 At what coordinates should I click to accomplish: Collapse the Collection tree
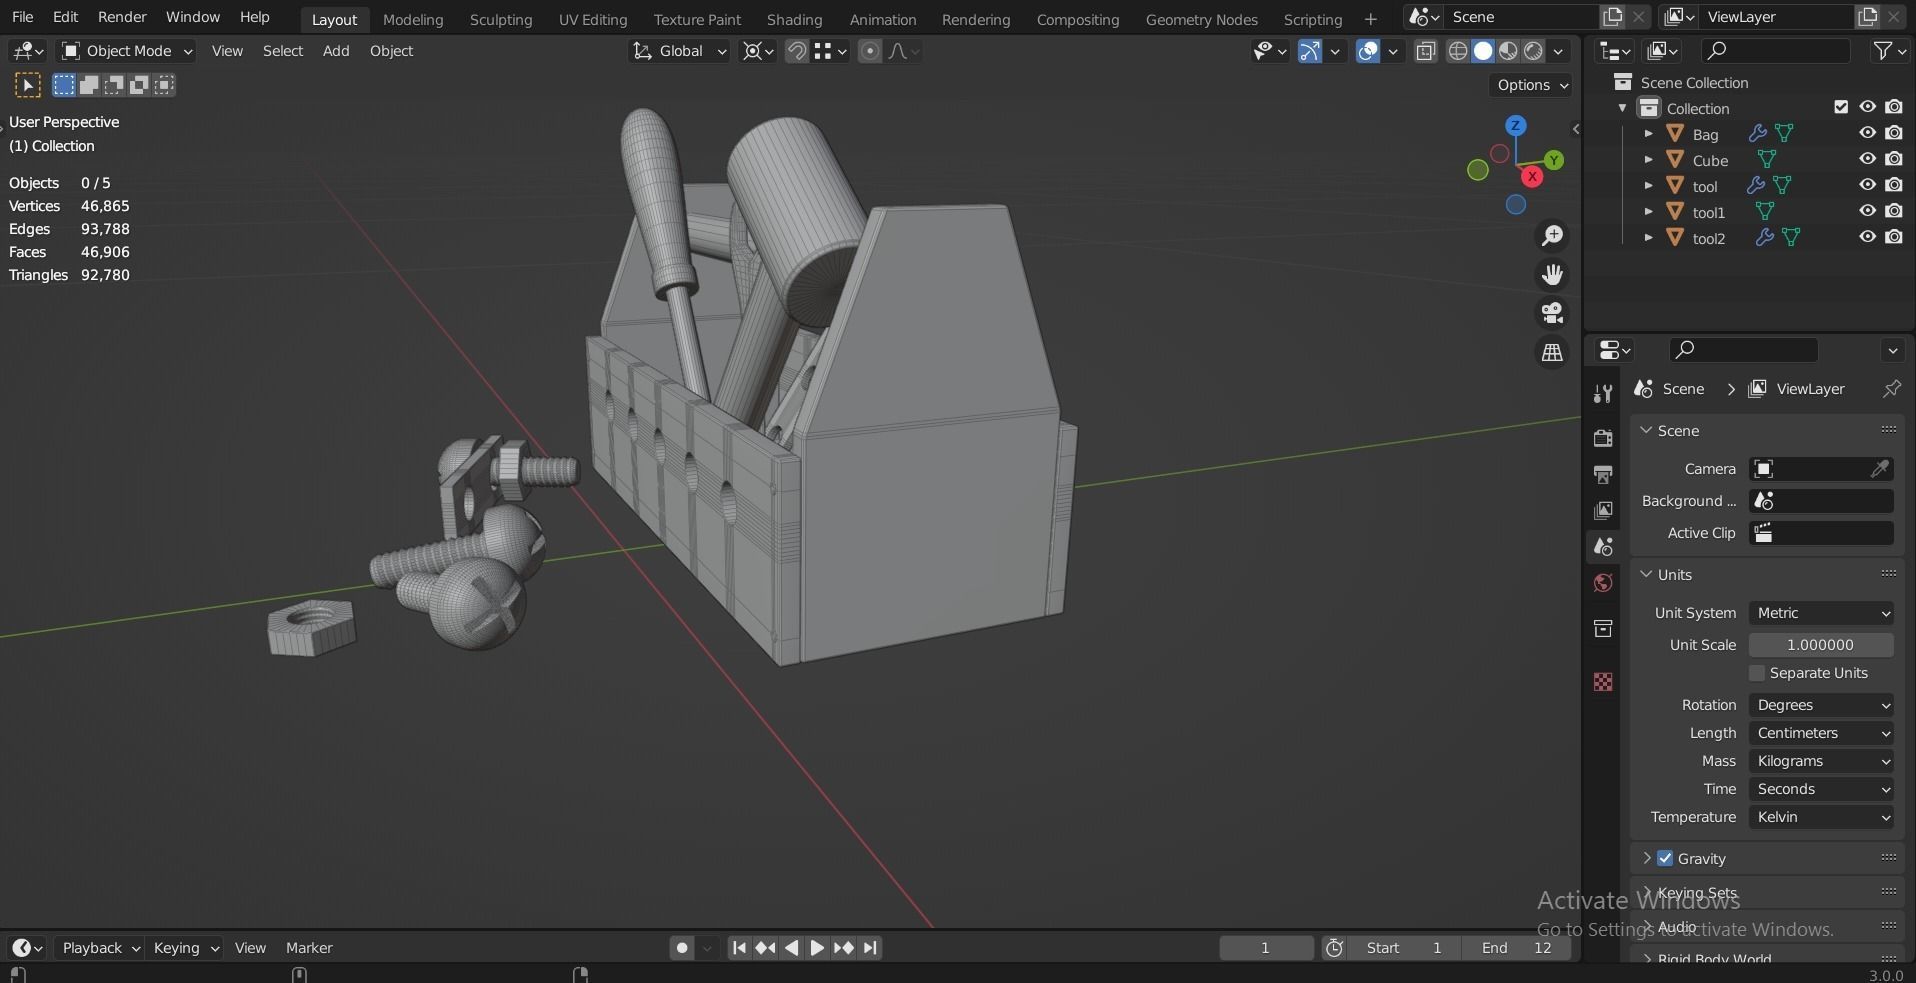coord(1622,108)
